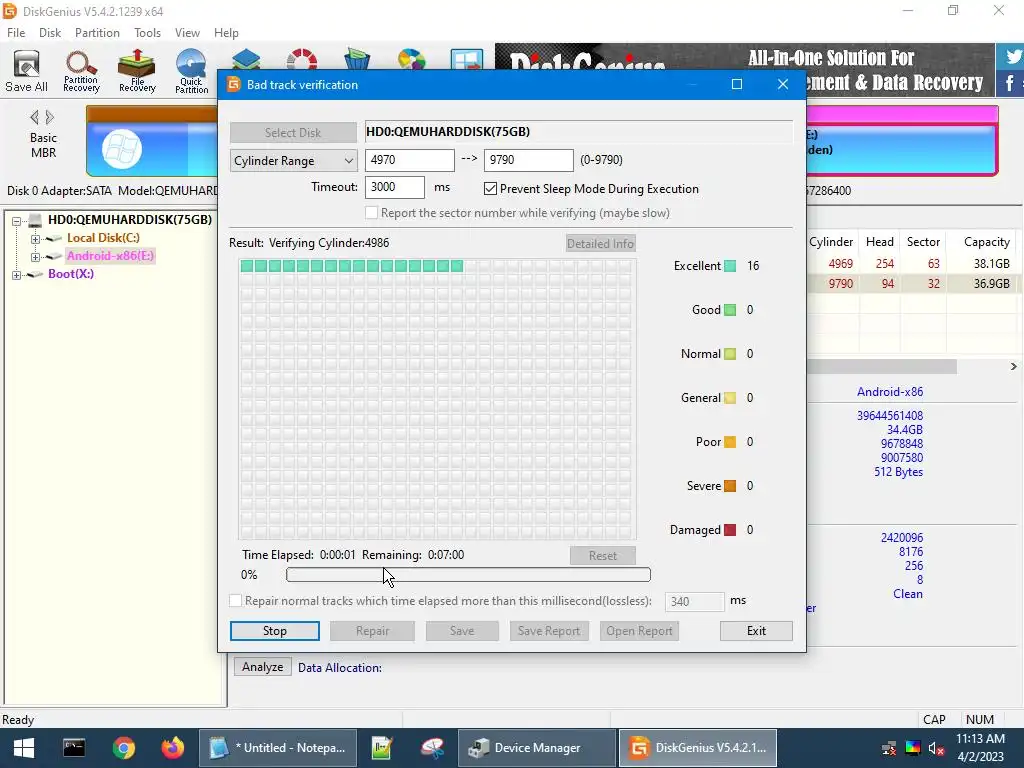This screenshot has height=768, width=1024.
Task: Toggle Prevent Sleep Mode During Execution
Action: [x=490, y=189]
